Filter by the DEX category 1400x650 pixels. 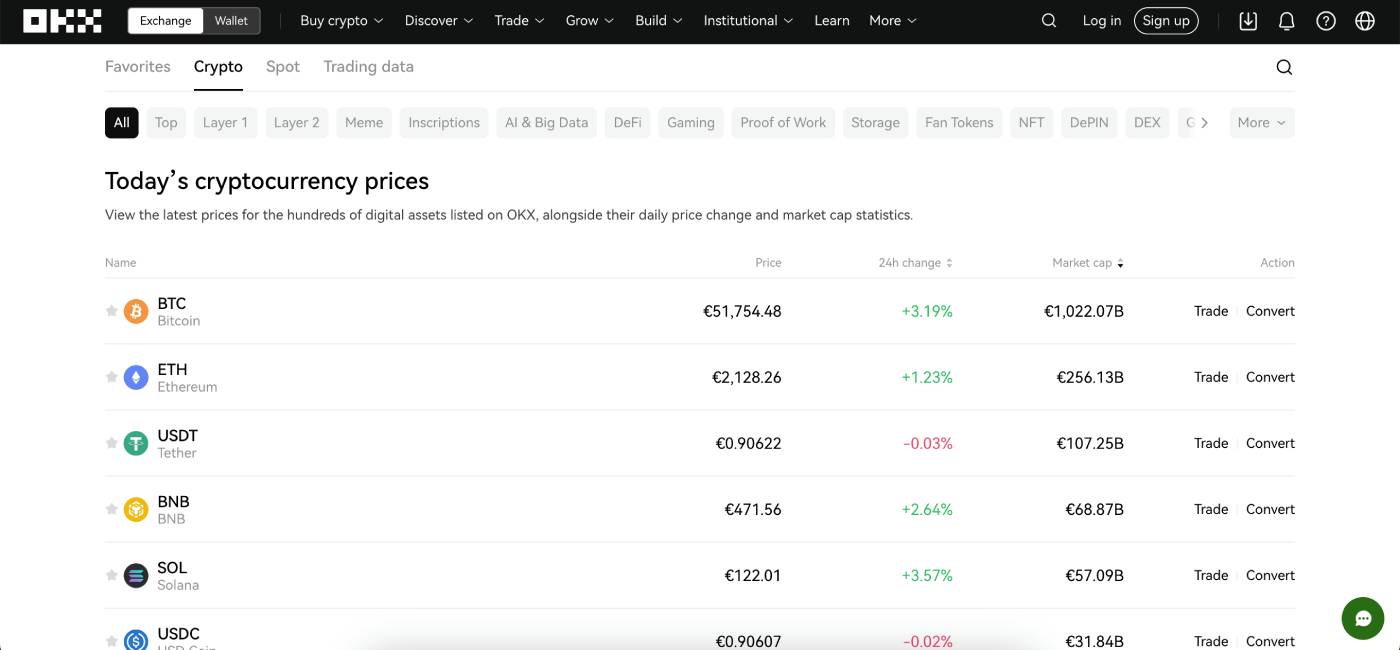tap(1147, 123)
